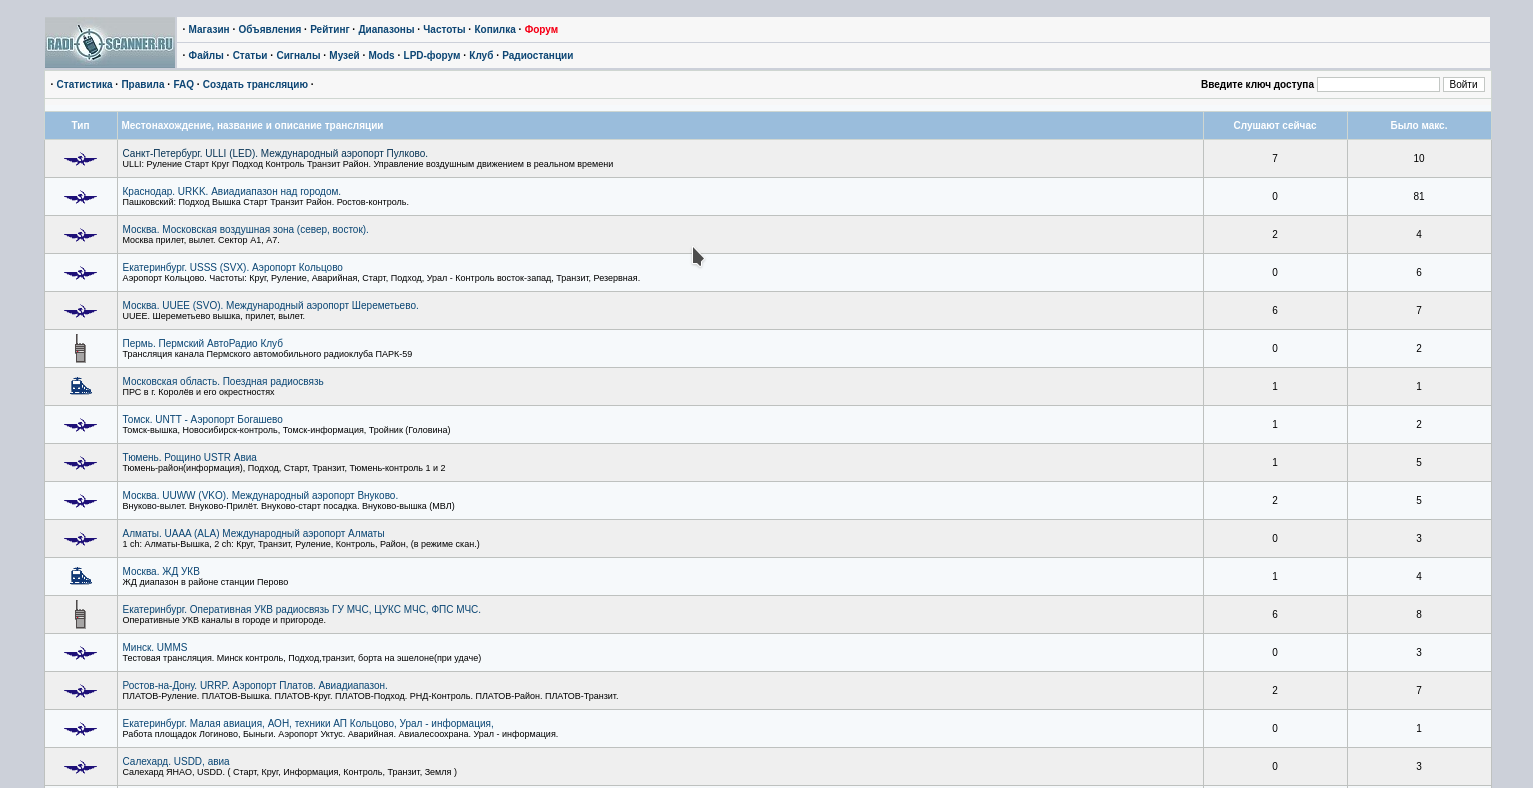
Task: Click max listeners value 81 for Краснодар
Action: click(1419, 196)
